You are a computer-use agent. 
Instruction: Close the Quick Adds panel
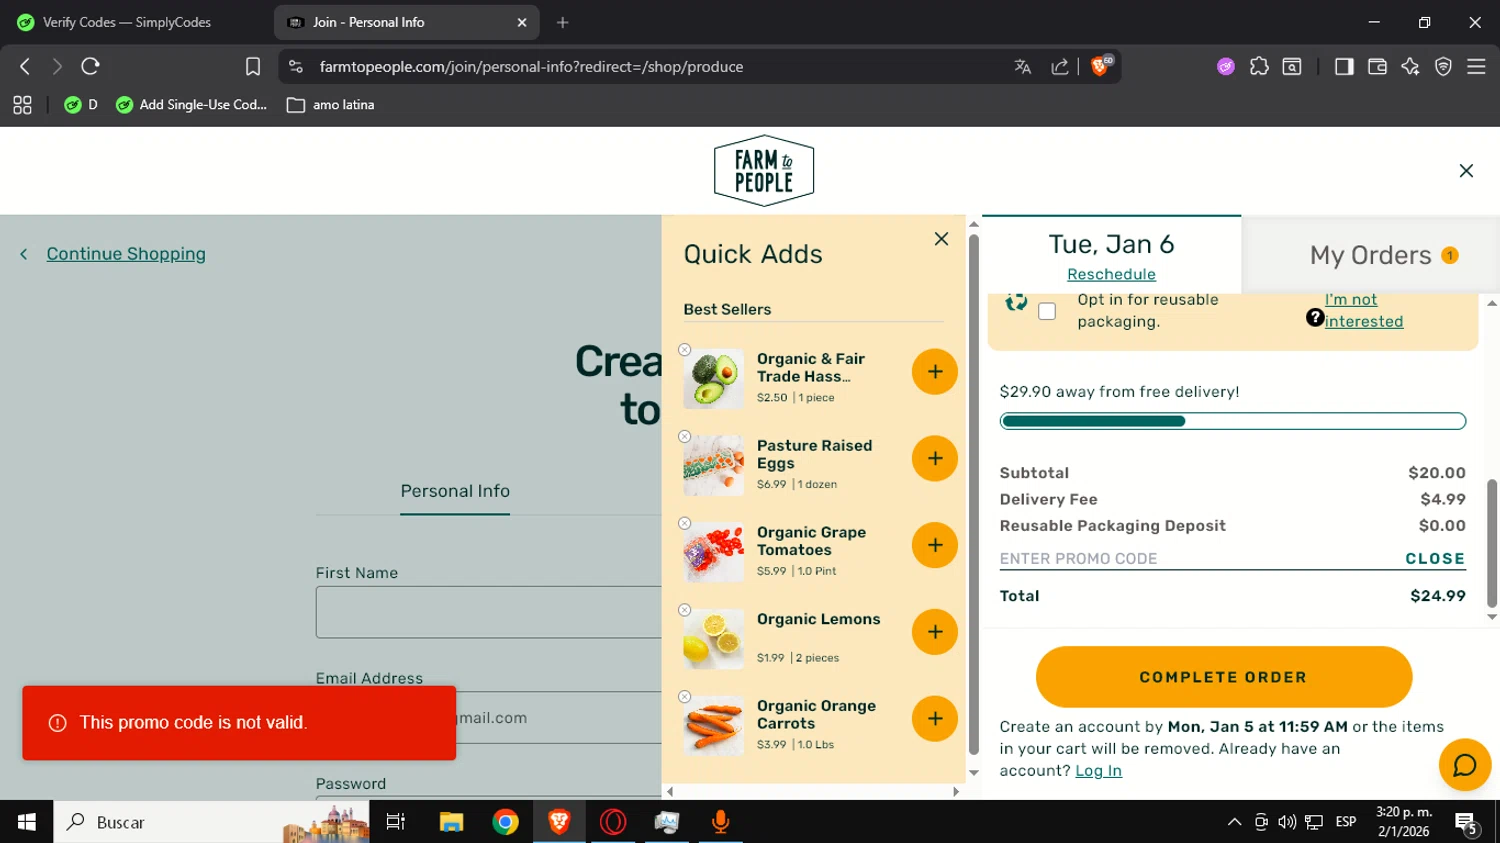pyautogui.click(x=941, y=239)
